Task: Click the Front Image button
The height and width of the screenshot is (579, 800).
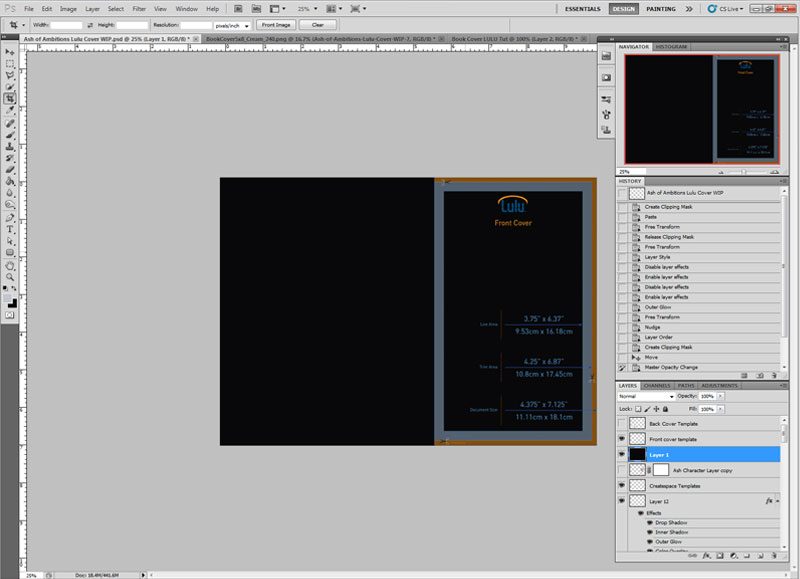Action: [276, 24]
